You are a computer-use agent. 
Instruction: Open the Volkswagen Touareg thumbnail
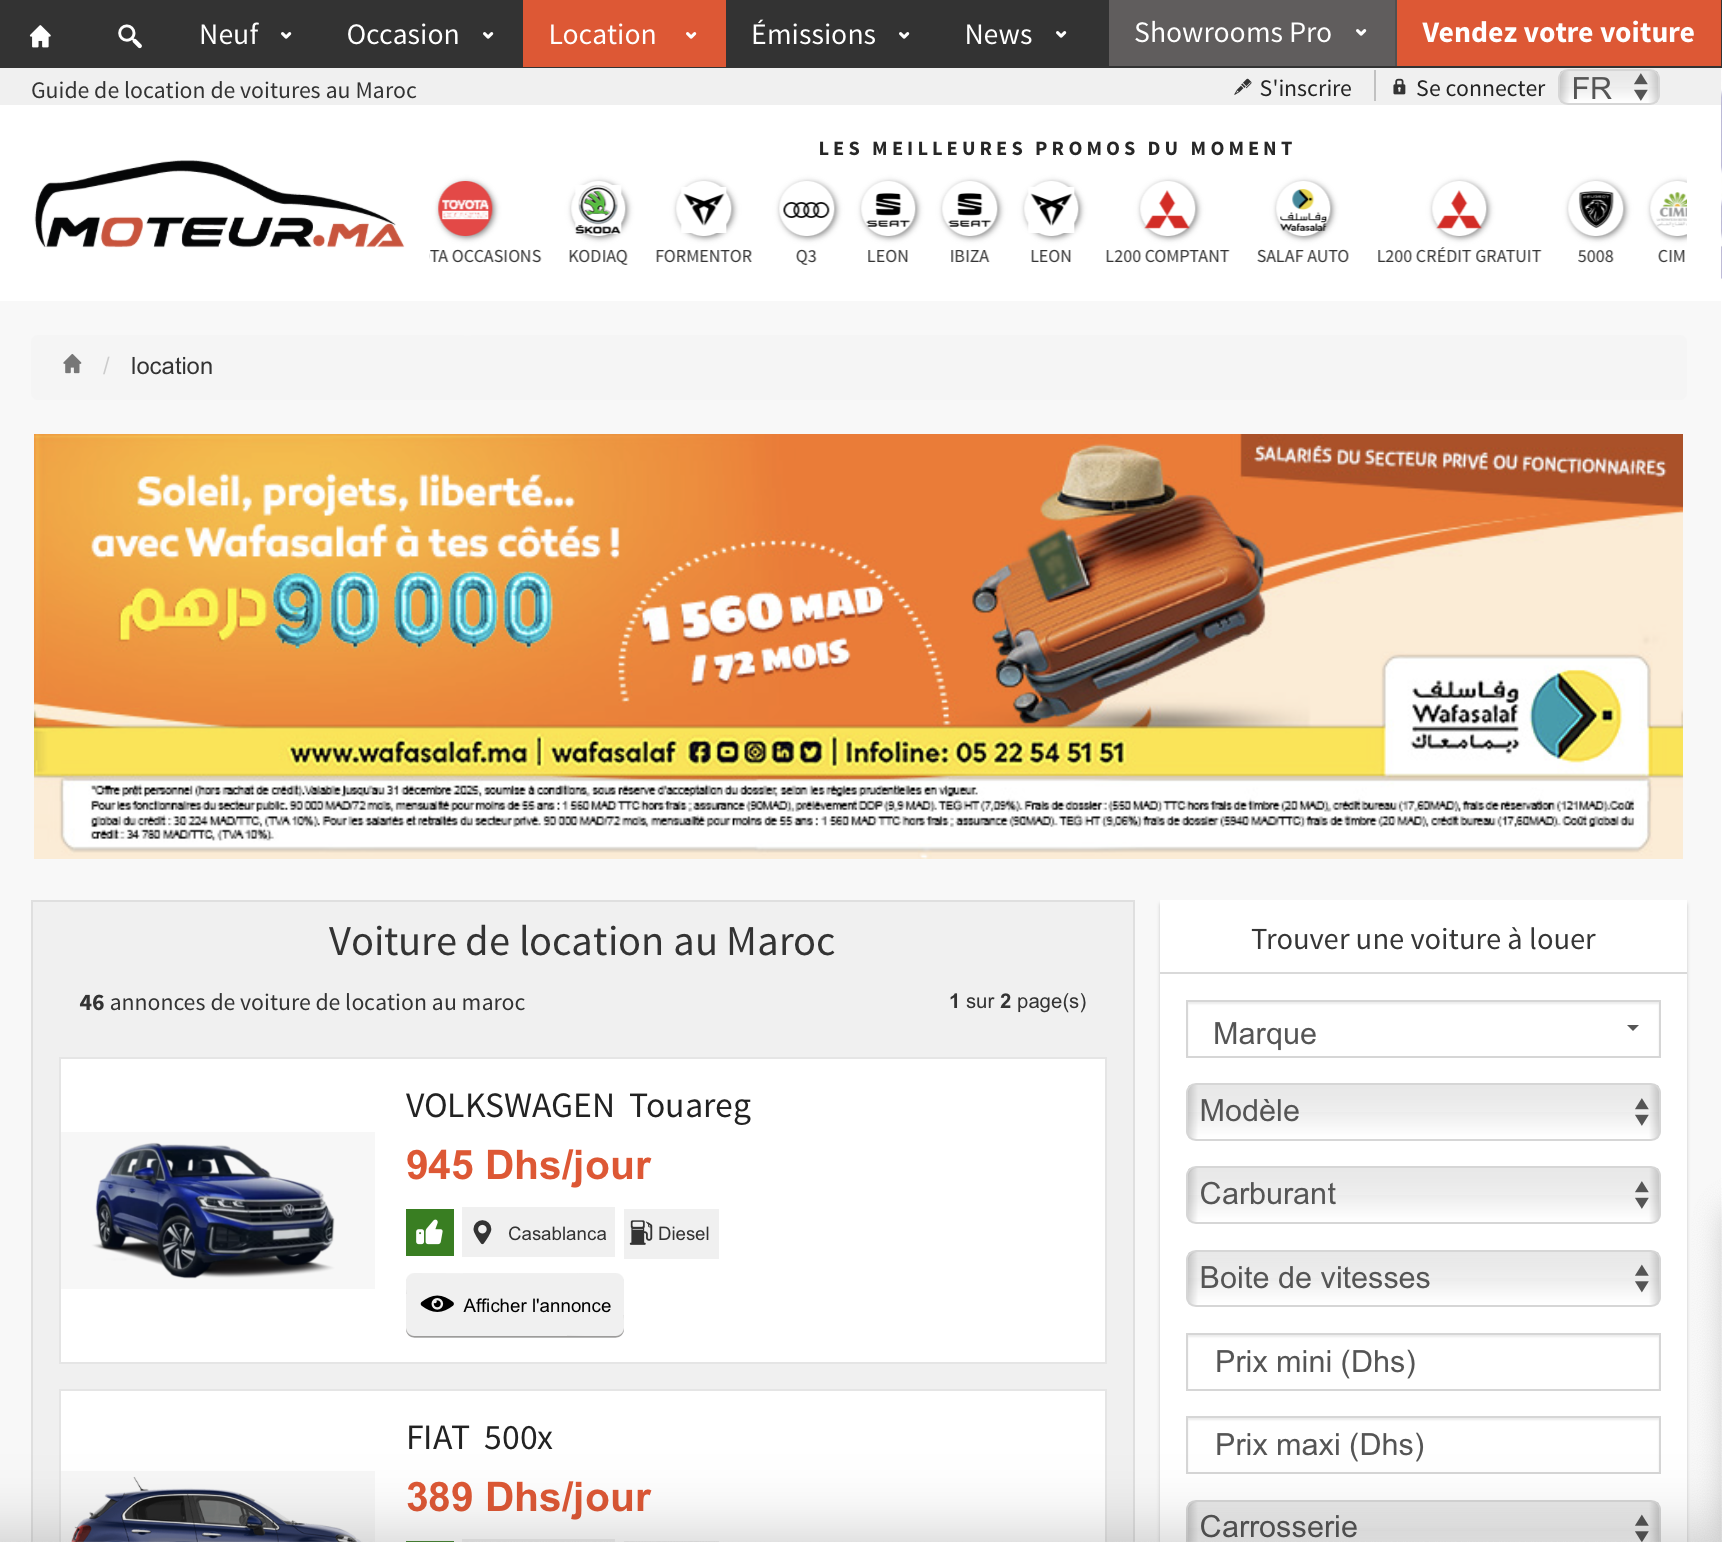[217, 1210]
